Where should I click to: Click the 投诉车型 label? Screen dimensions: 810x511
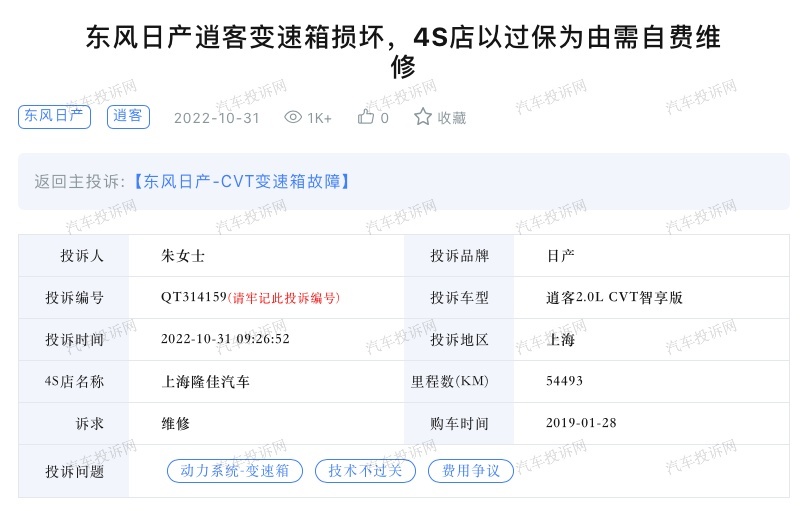point(459,298)
